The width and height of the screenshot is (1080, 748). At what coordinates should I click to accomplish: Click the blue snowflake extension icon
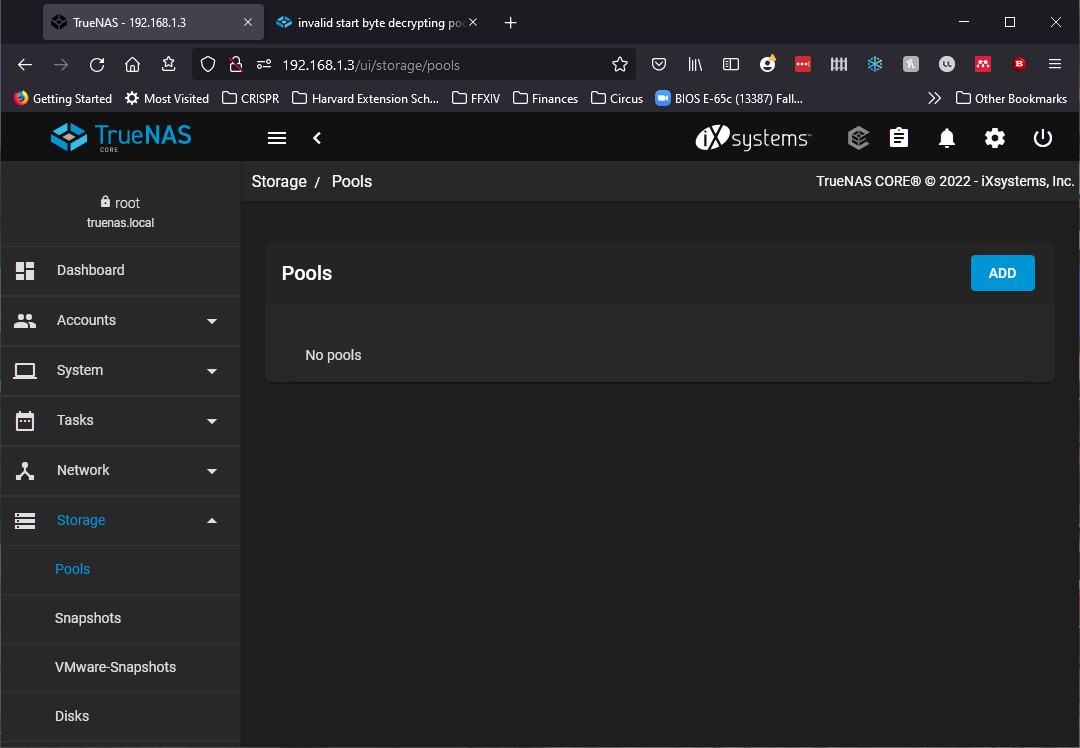point(875,65)
